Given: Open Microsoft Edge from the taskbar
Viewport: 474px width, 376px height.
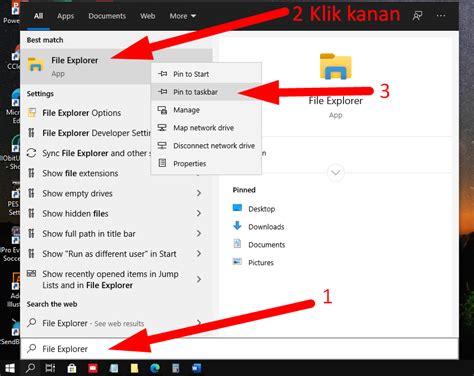Looking at the screenshot, I should (155, 368).
